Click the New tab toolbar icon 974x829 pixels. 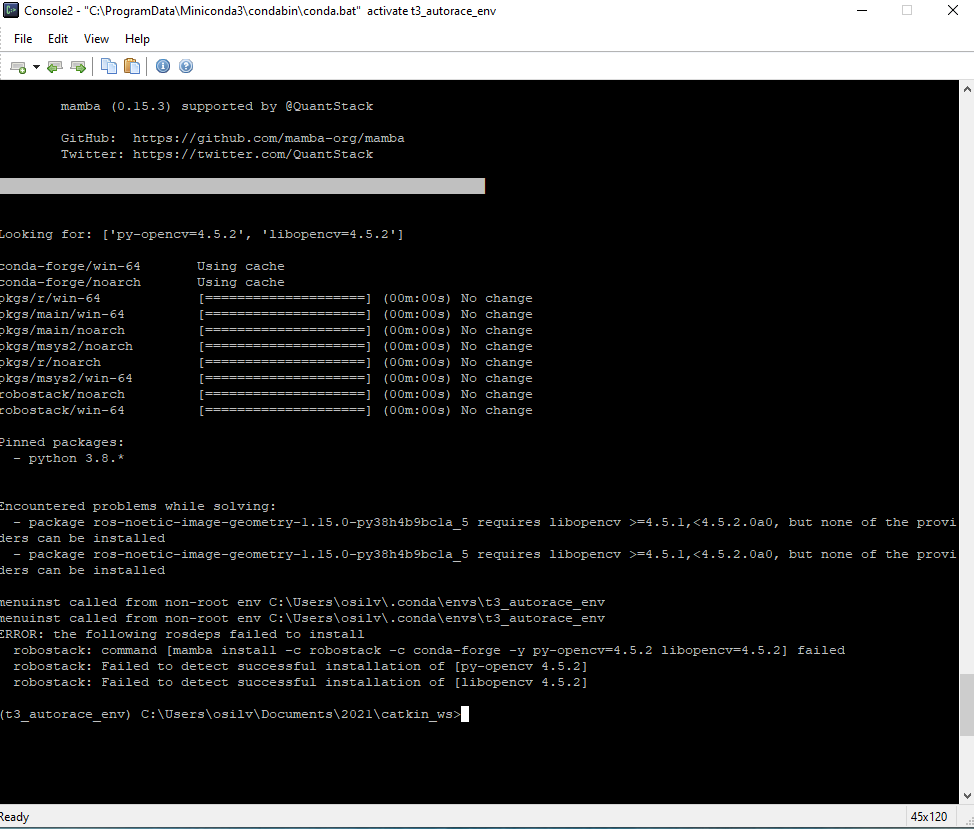coord(19,66)
